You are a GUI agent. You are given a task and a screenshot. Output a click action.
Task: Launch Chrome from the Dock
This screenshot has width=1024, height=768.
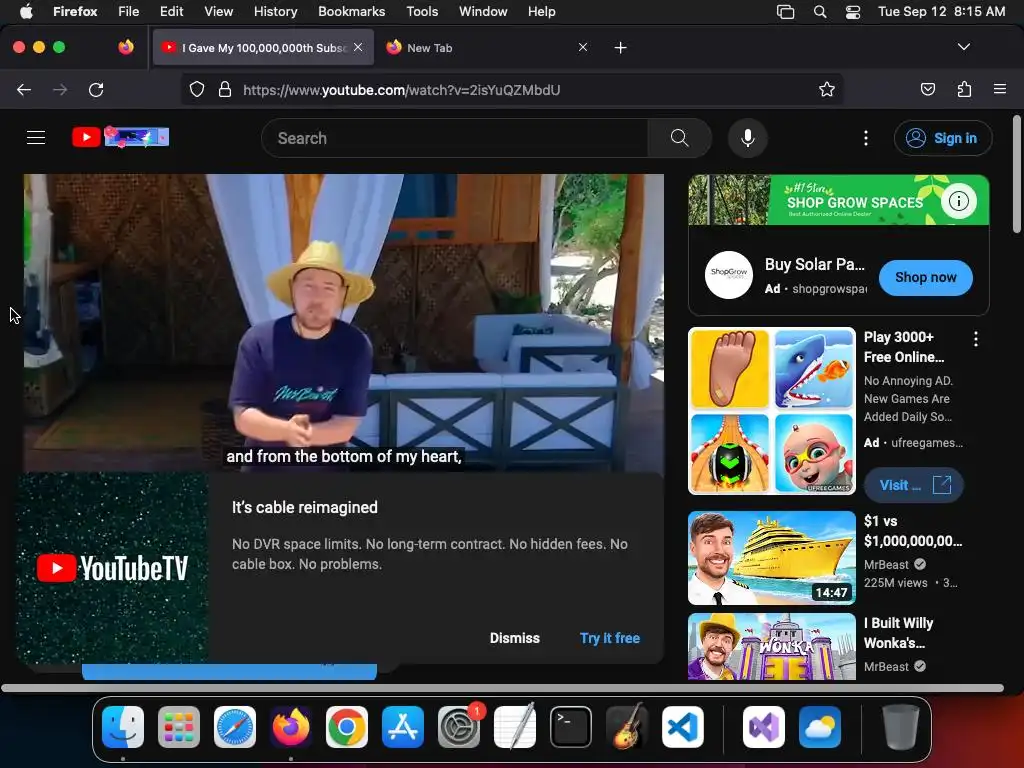(x=347, y=727)
